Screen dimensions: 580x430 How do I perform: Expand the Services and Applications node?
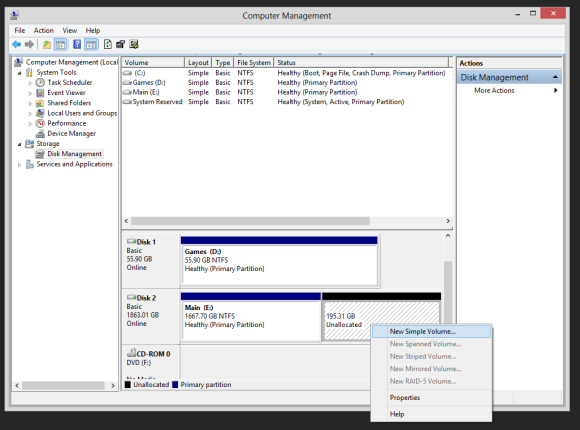click(x=20, y=165)
